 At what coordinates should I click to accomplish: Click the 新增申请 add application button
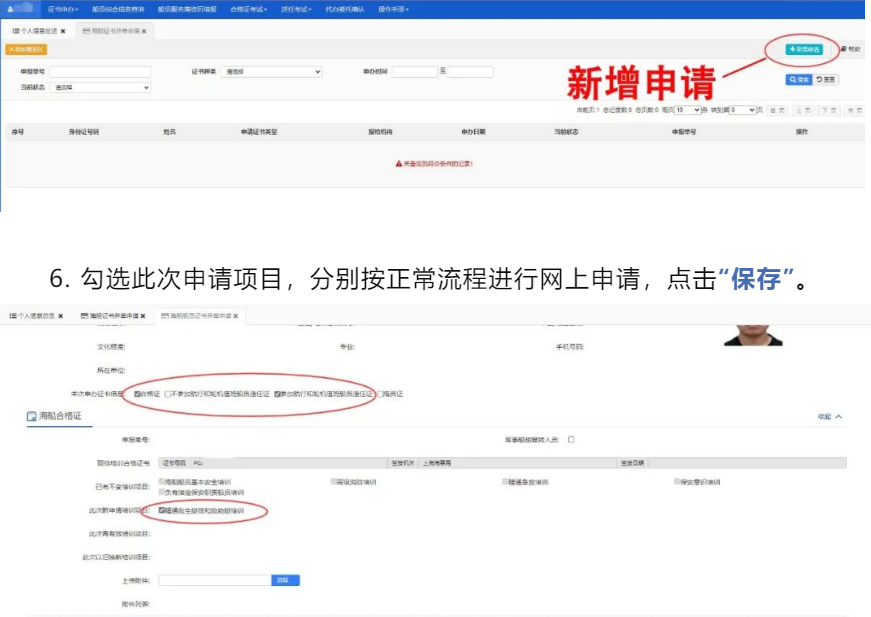point(804,49)
